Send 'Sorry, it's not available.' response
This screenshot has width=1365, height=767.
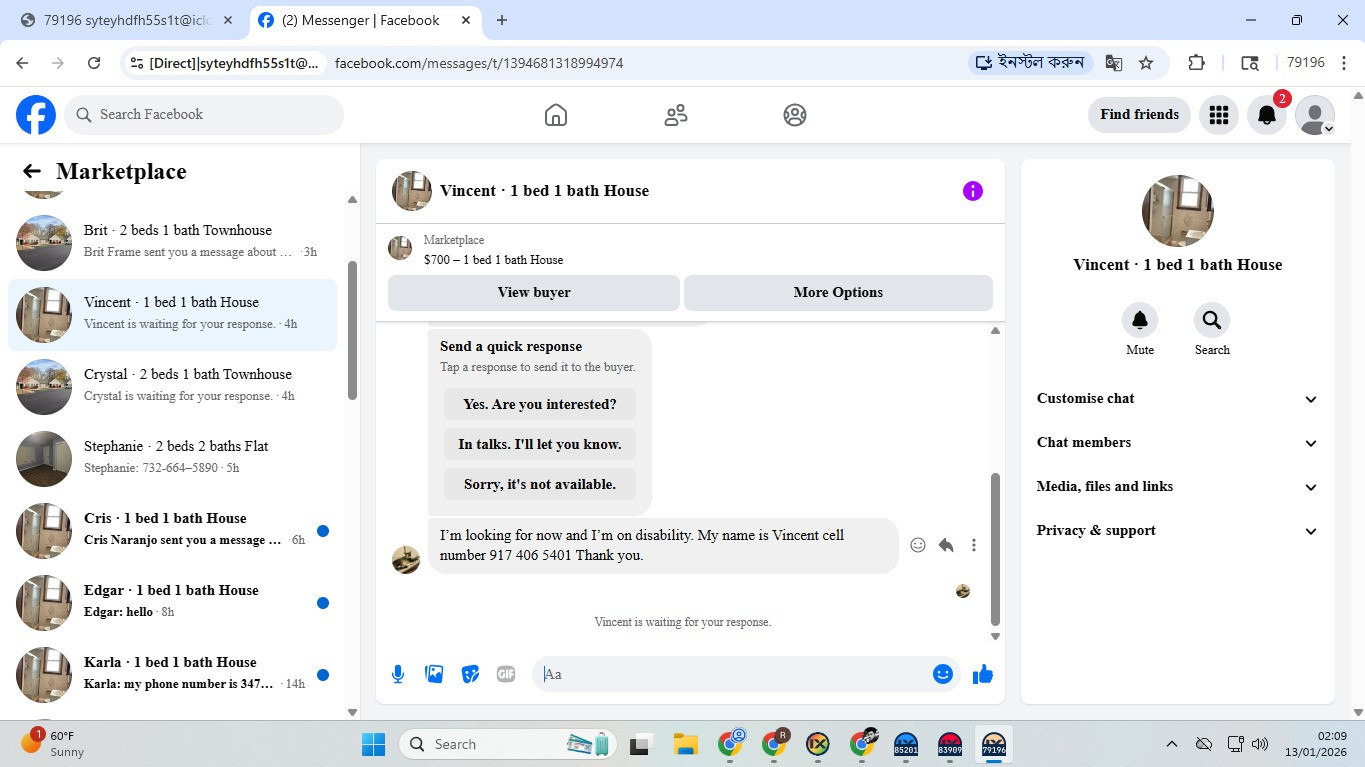(x=540, y=485)
